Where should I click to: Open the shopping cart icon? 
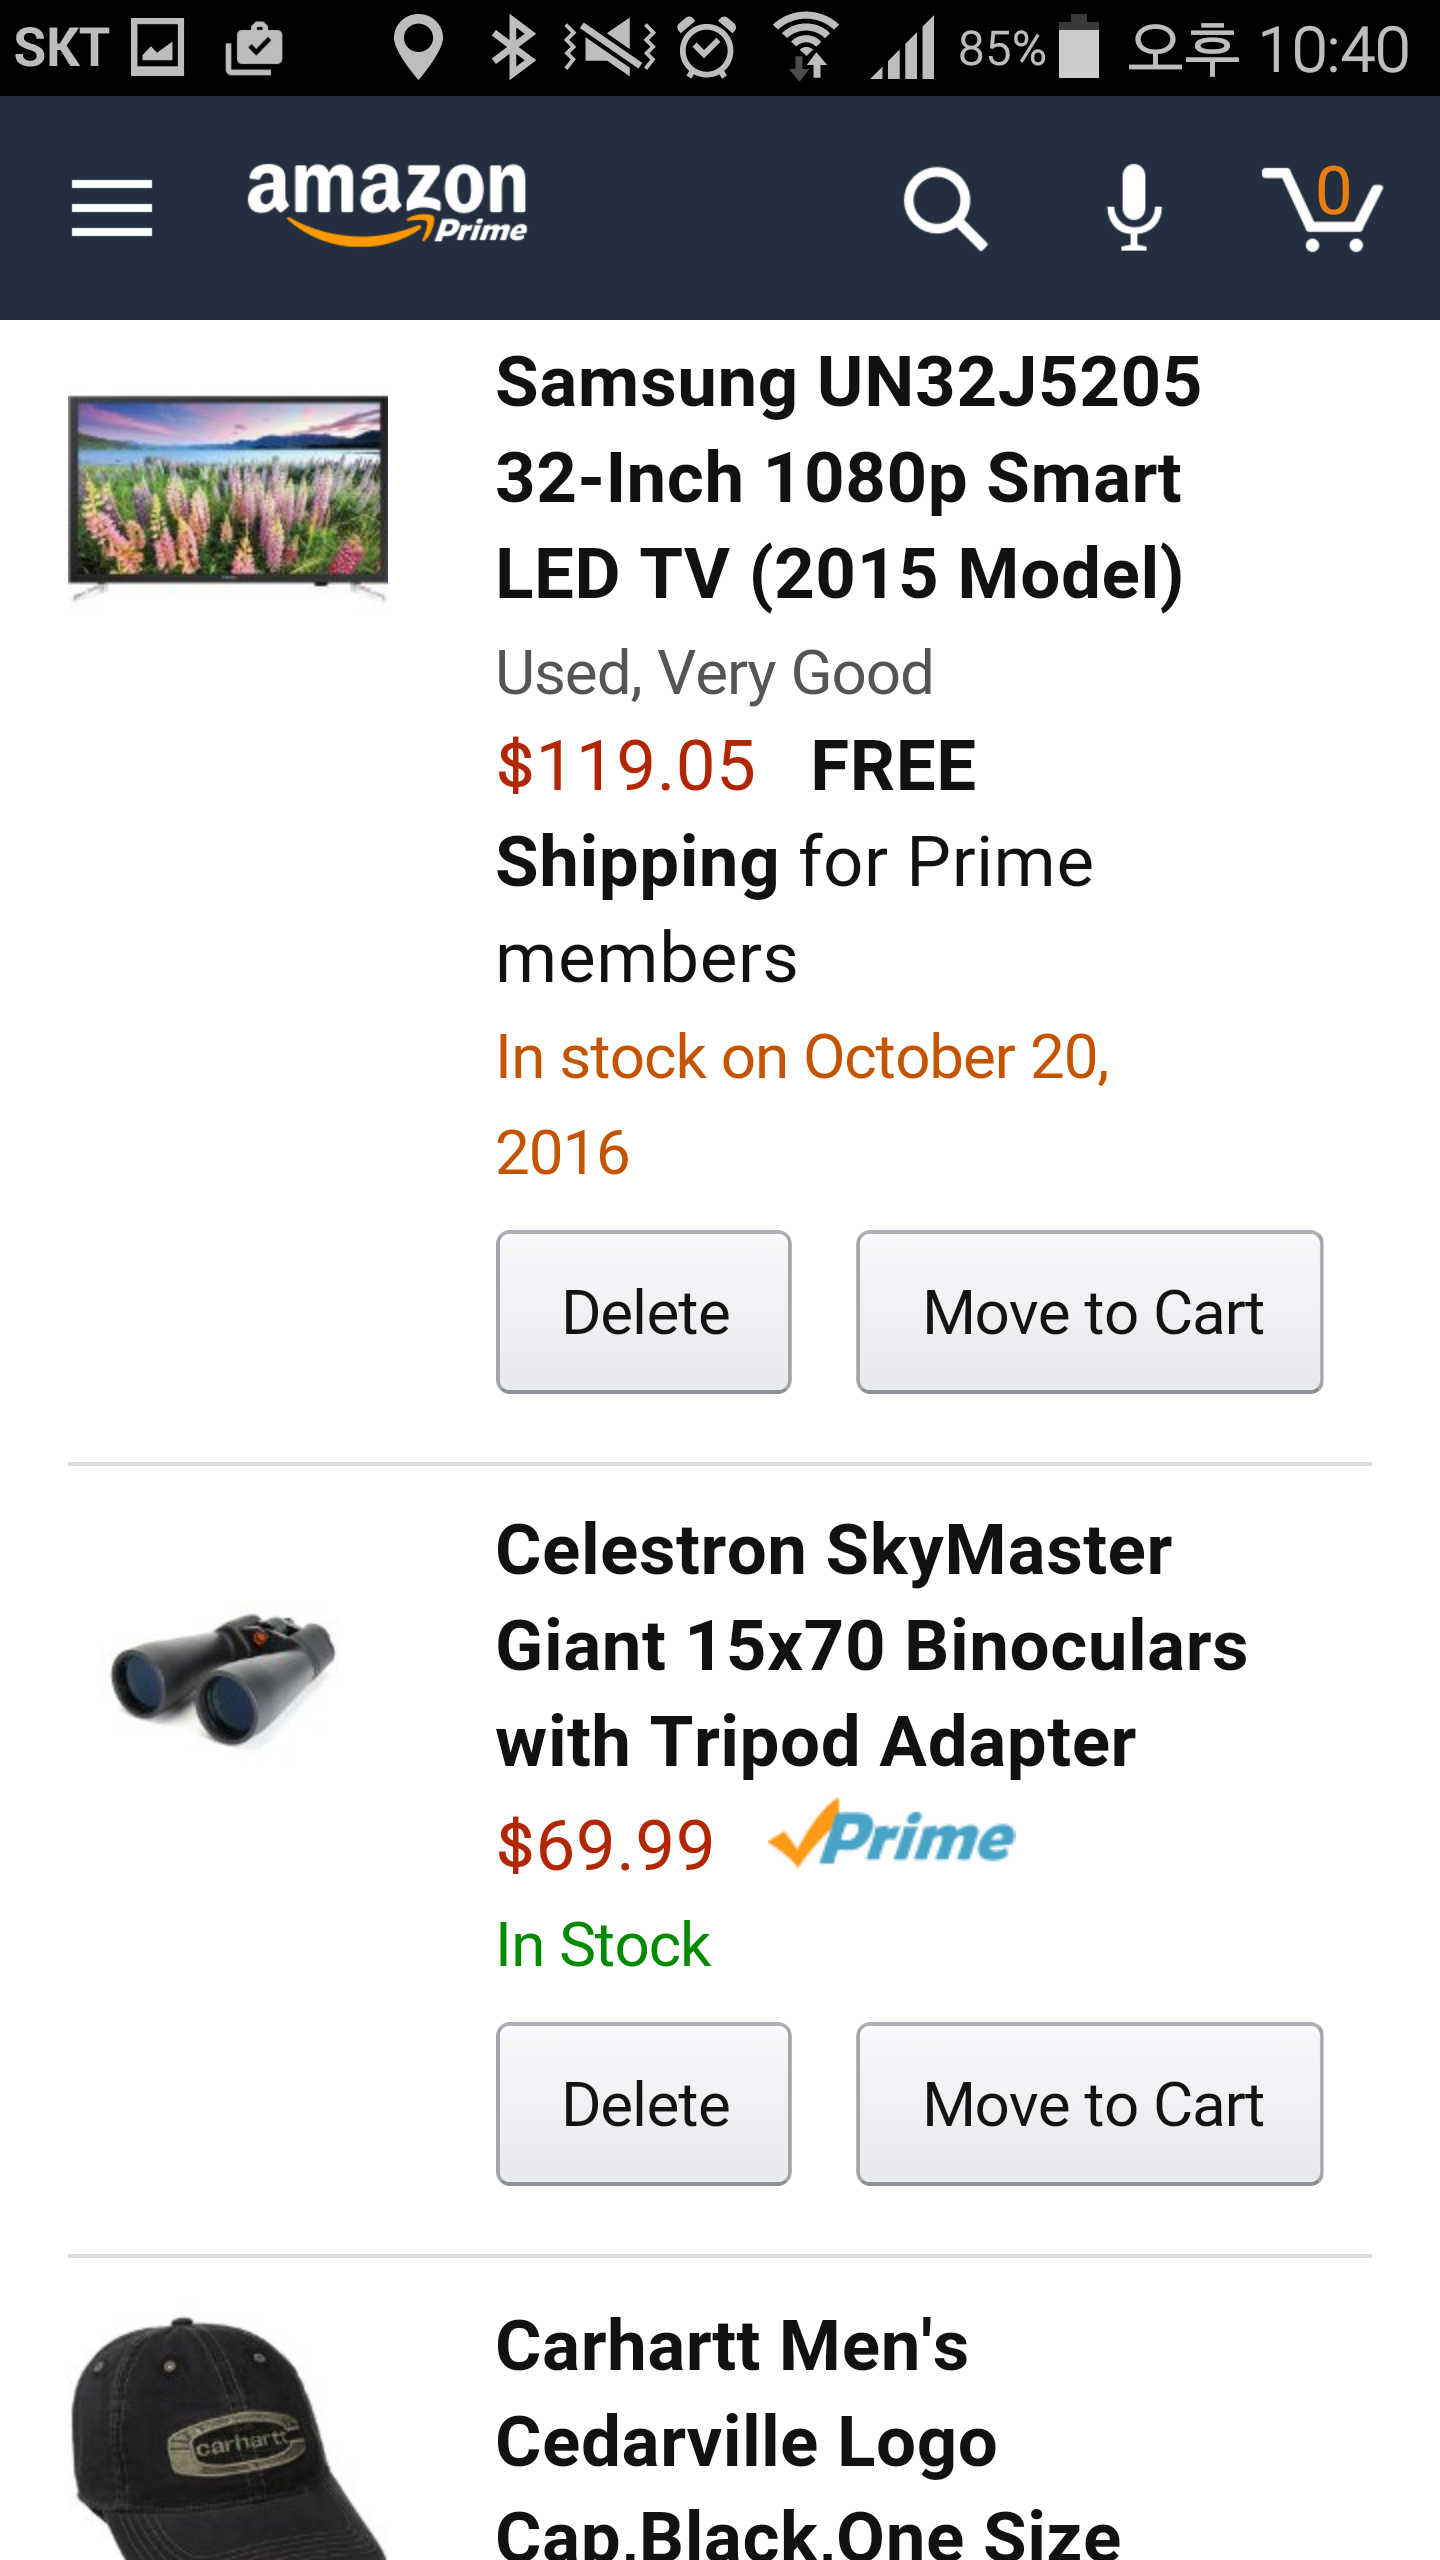1322,208
